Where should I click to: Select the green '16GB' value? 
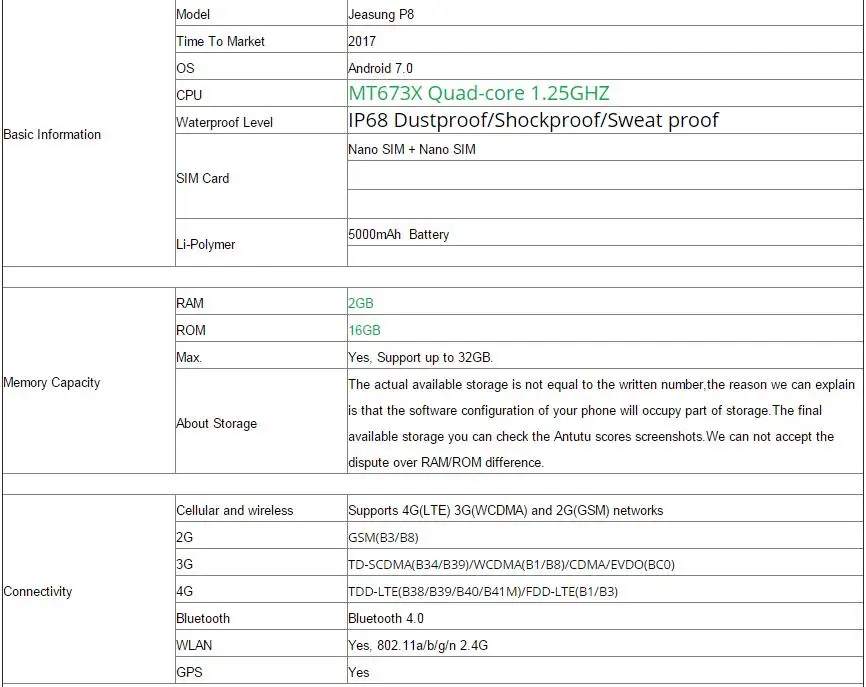364,330
